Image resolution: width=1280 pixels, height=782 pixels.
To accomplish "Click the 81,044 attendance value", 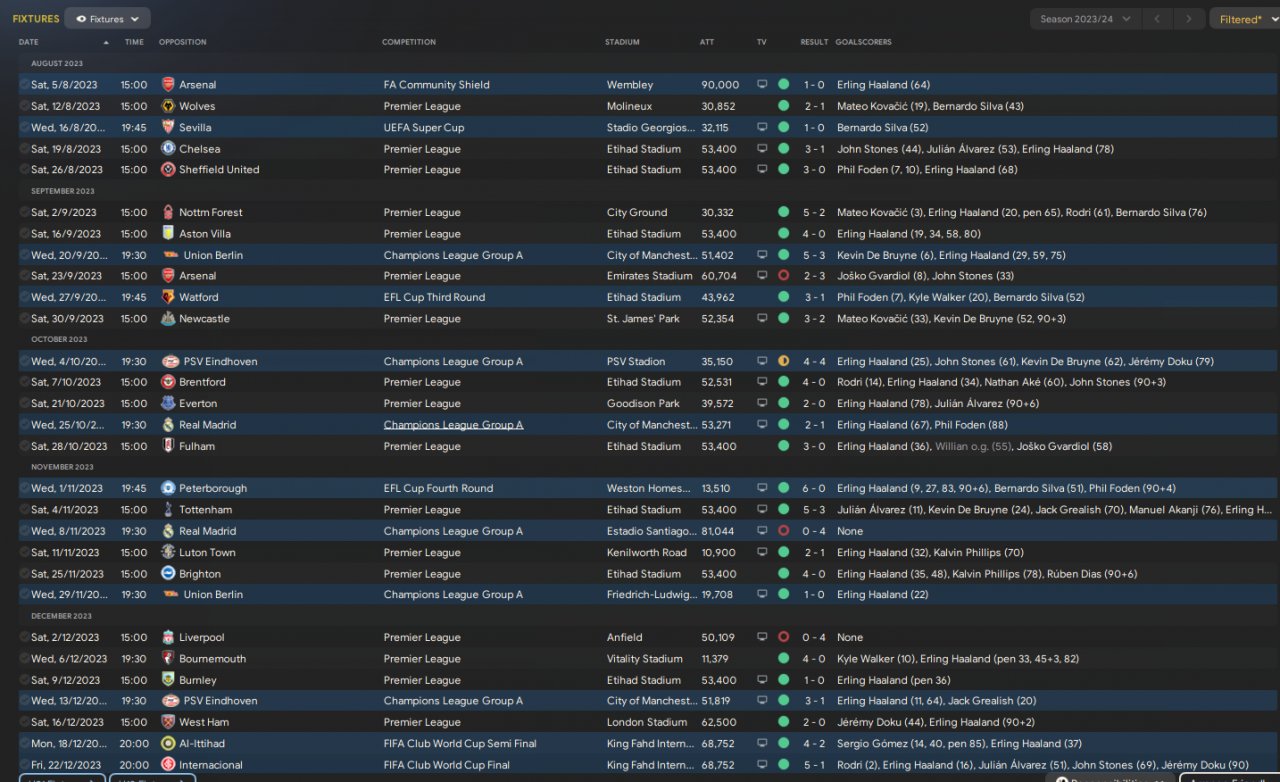I will coord(718,531).
